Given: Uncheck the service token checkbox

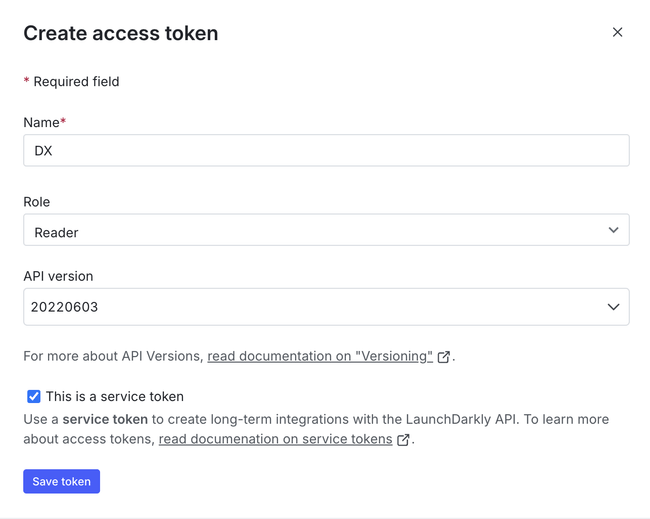Looking at the screenshot, I should [34, 396].
